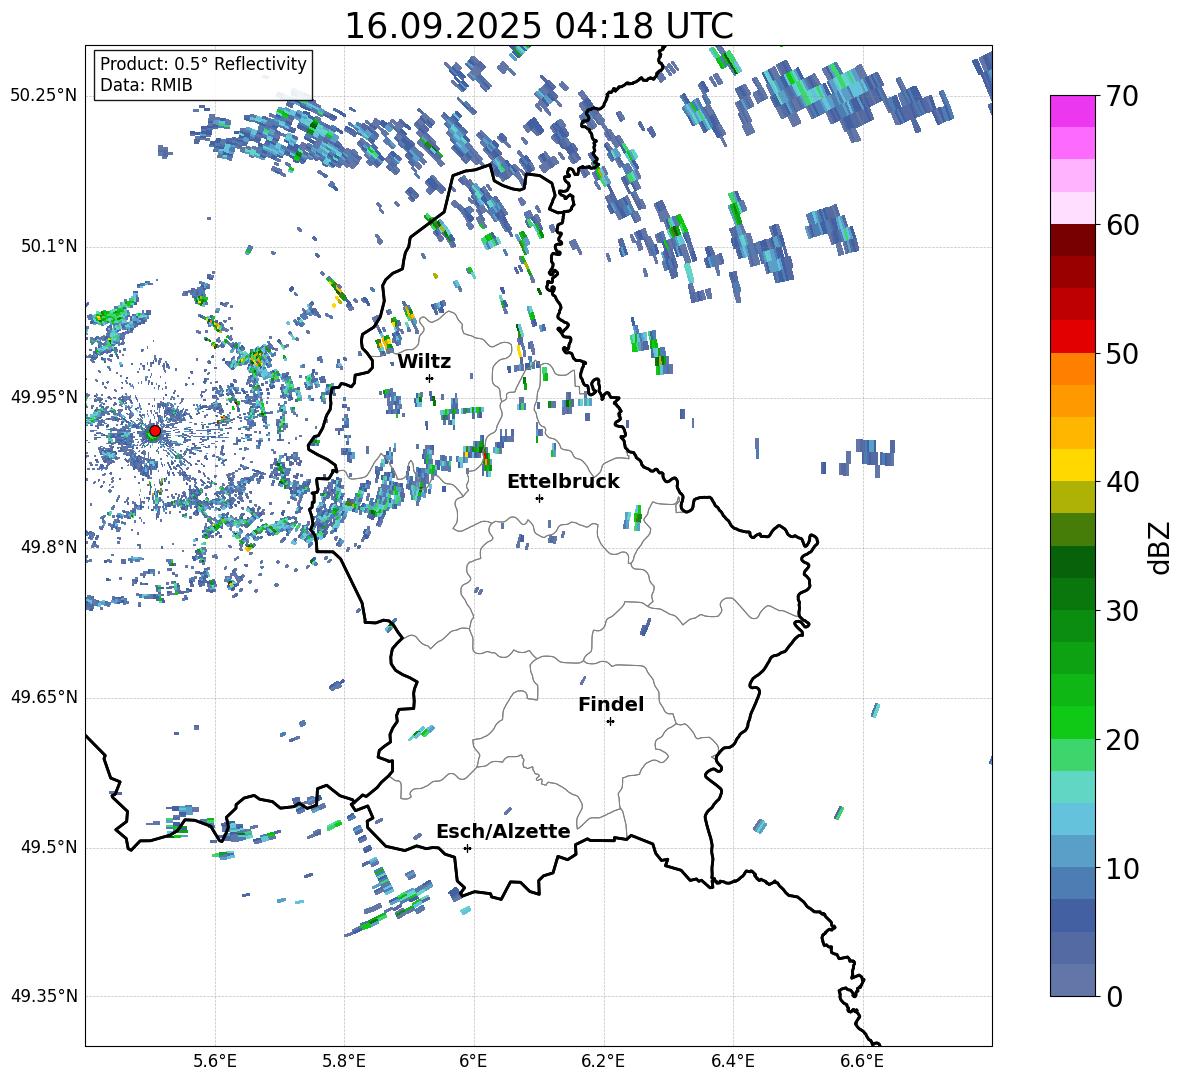The image size is (1184, 1081).
Task: Click the 49.65°N latitude label
Action: [43, 697]
